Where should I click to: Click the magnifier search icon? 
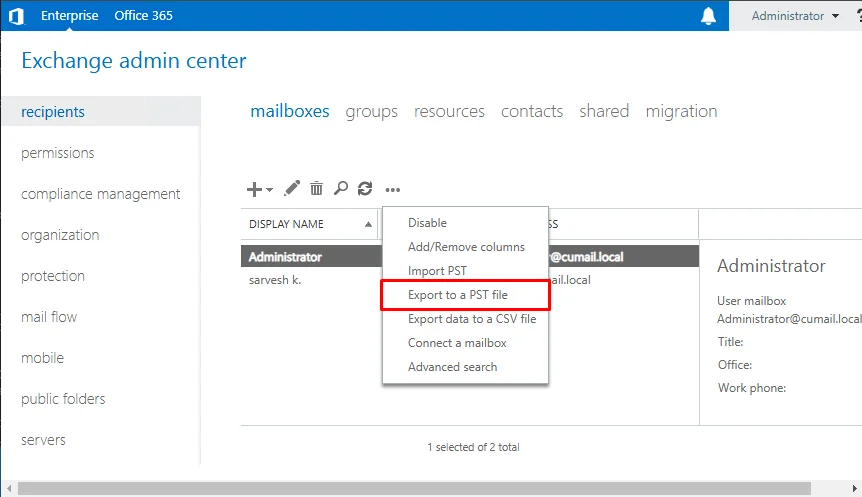tap(341, 189)
